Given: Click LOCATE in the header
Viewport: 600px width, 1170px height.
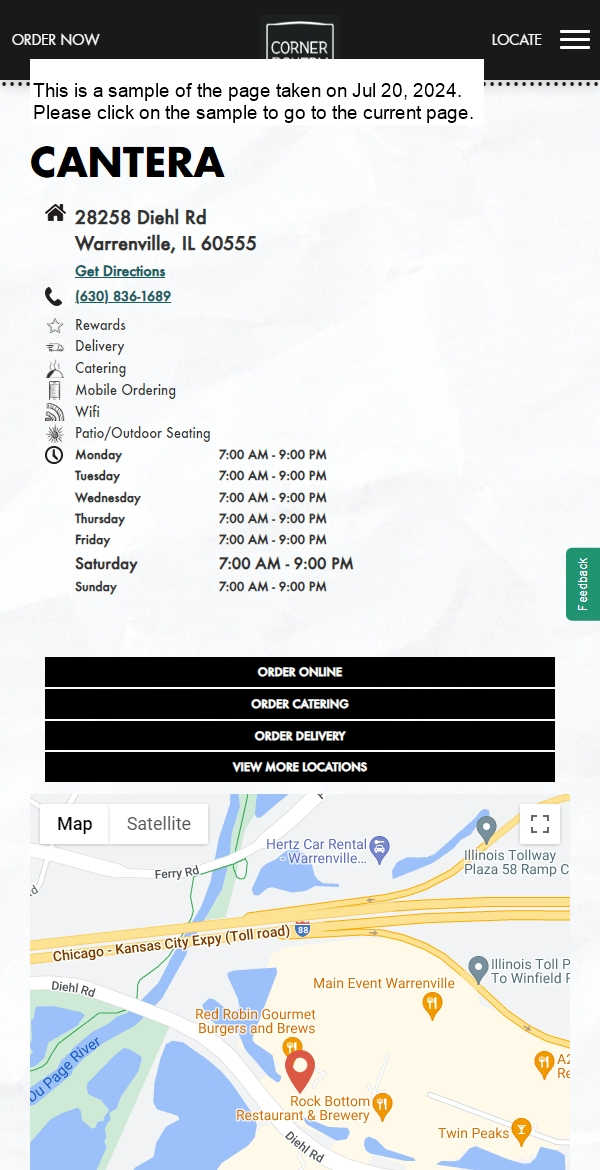Looking at the screenshot, I should [516, 40].
